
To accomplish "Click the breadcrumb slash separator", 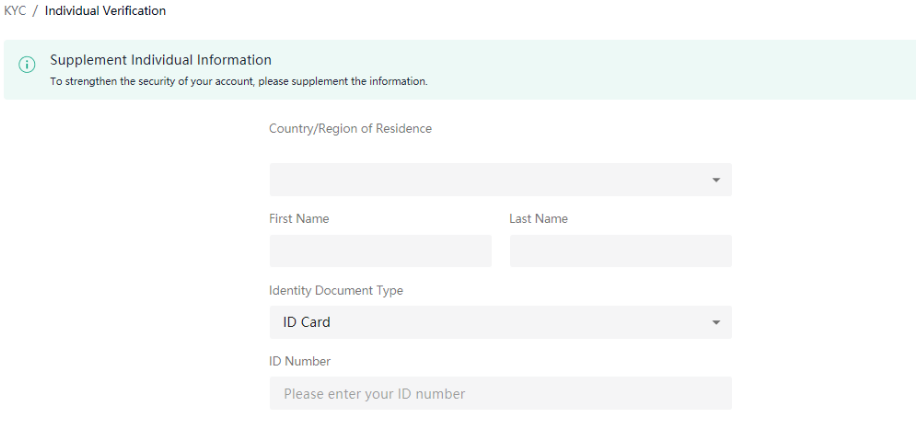I will point(35,11).
